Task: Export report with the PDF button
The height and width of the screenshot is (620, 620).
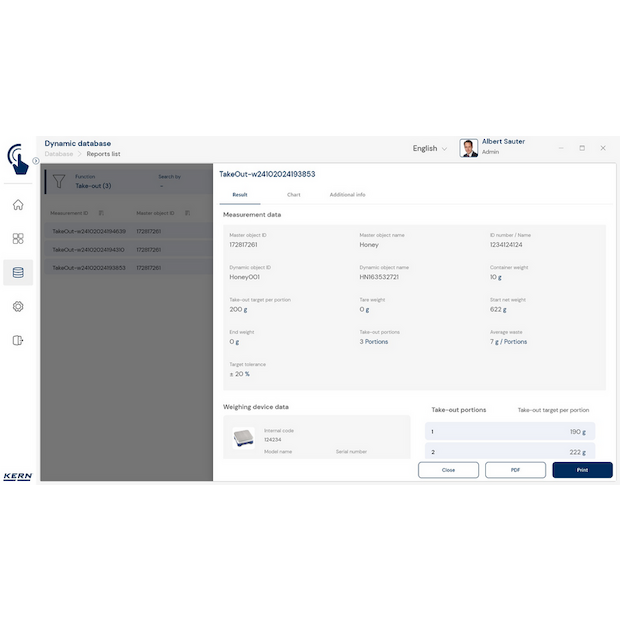Action: point(515,469)
